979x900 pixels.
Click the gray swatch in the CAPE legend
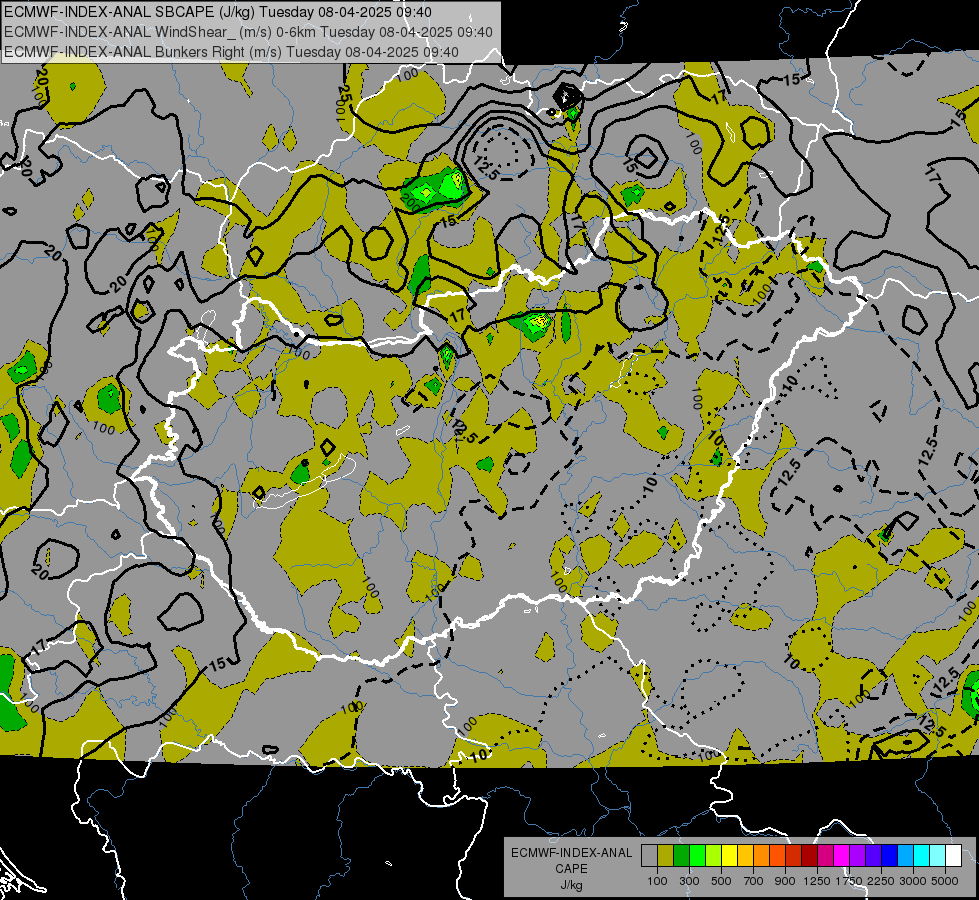649,855
